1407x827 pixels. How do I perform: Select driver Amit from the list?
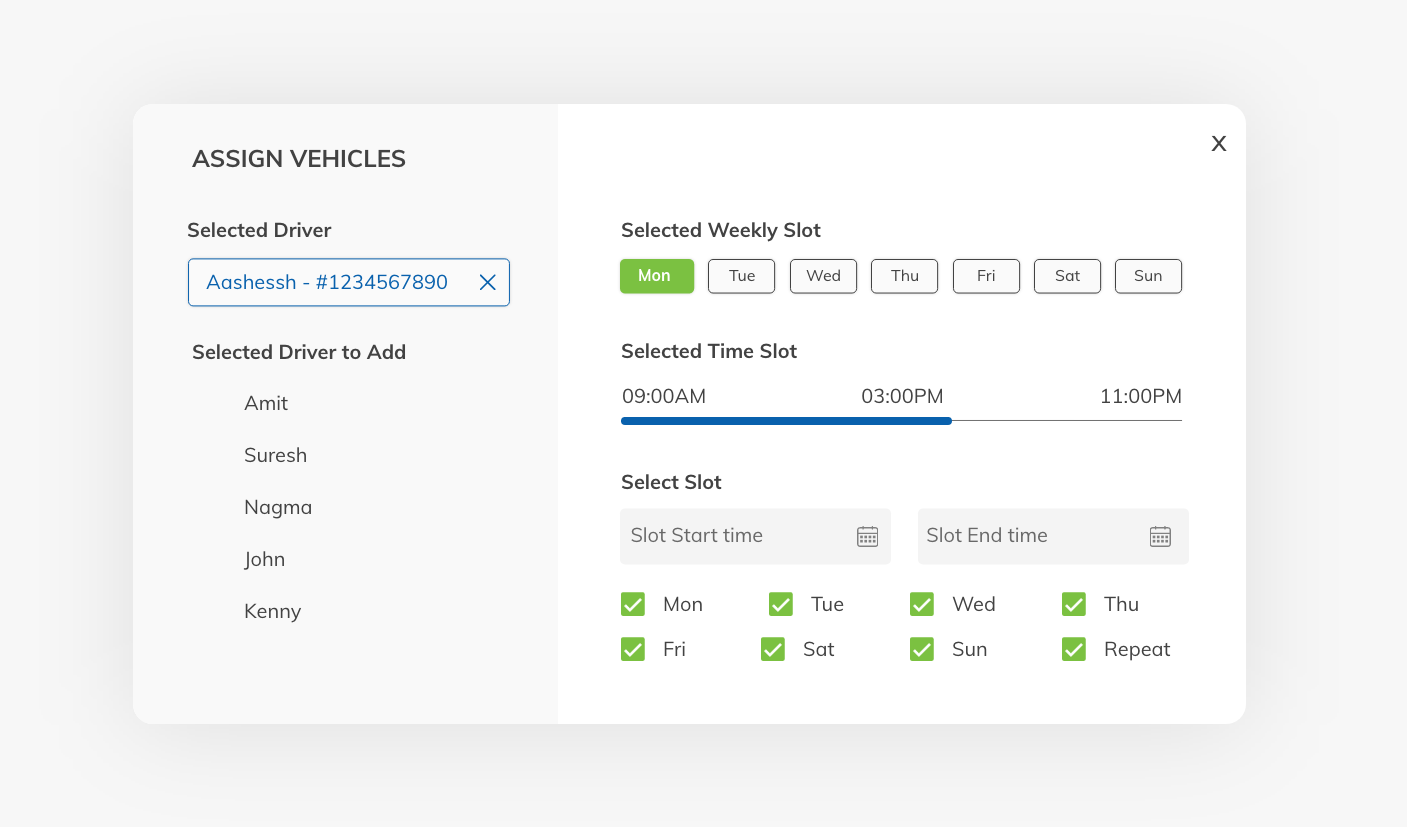pyautogui.click(x=266, y=404)
